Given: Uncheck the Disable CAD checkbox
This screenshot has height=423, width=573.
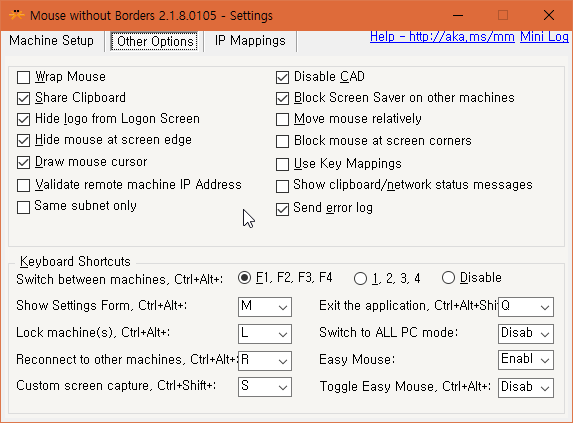Looking at the screenshot, I should tap(282, 77).
